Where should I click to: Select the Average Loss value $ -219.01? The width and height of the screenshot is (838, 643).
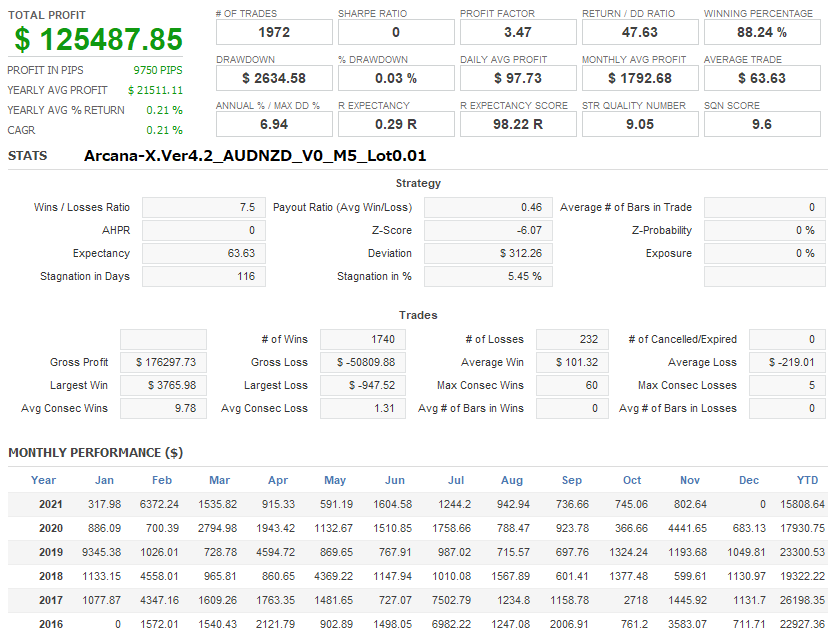[787, 362]
